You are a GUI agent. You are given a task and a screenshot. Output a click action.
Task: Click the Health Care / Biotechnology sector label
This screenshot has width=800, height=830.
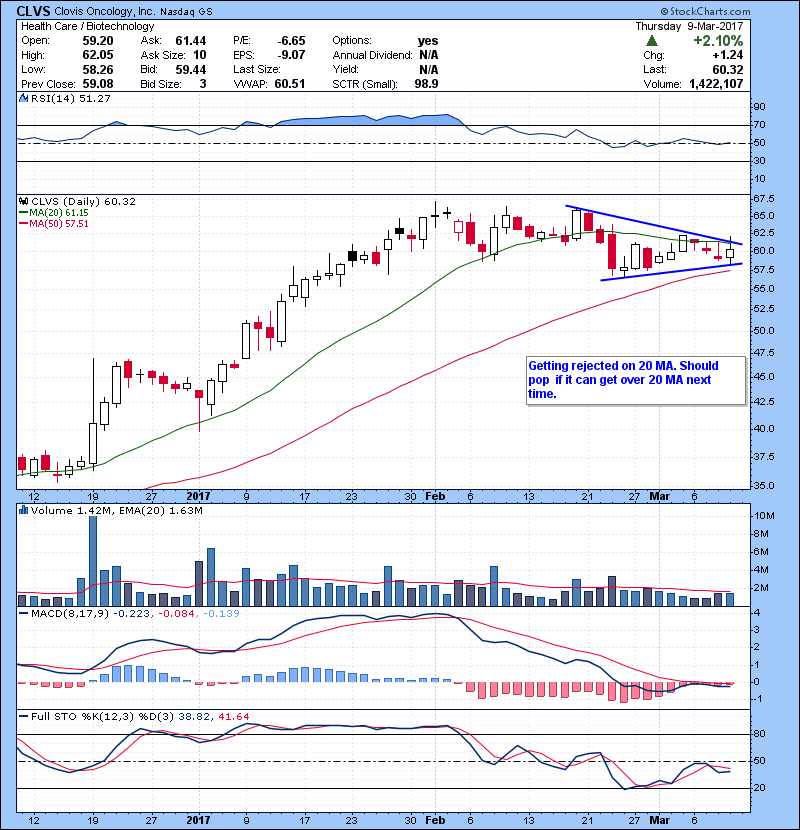87,26
